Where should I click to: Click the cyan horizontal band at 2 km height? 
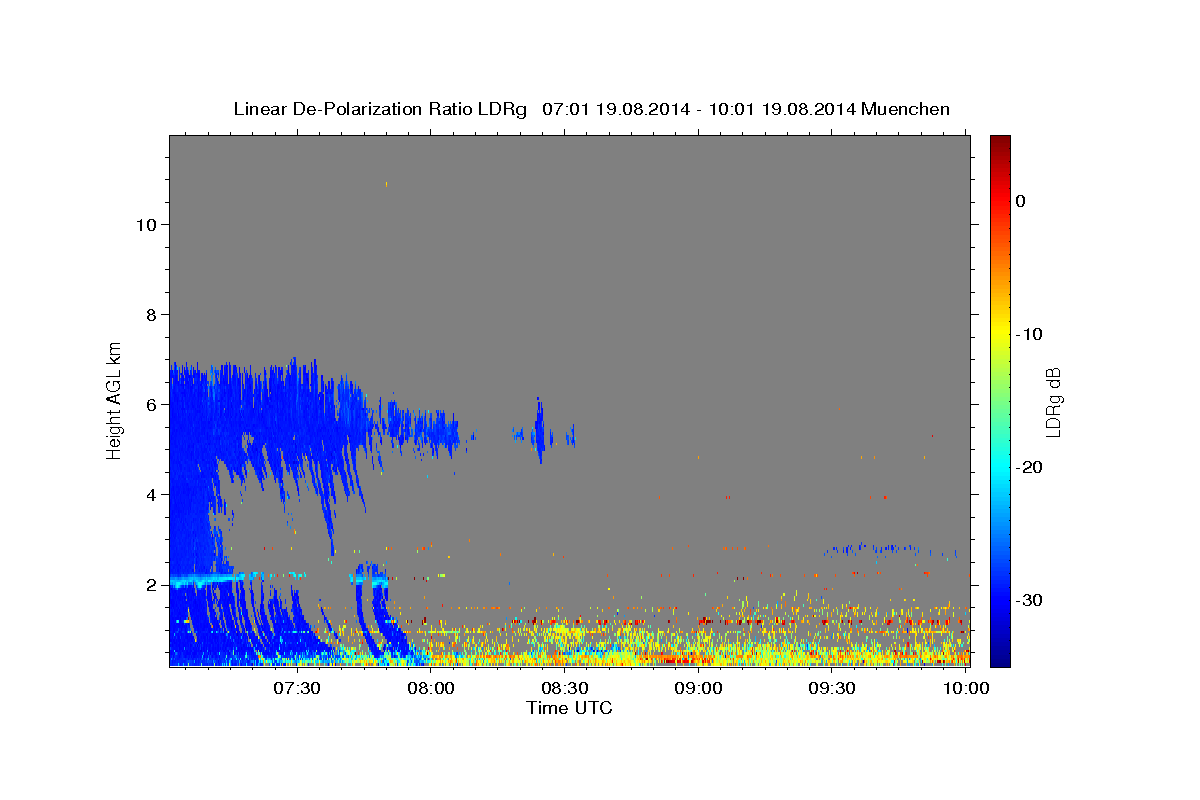(x=205, y=580)
